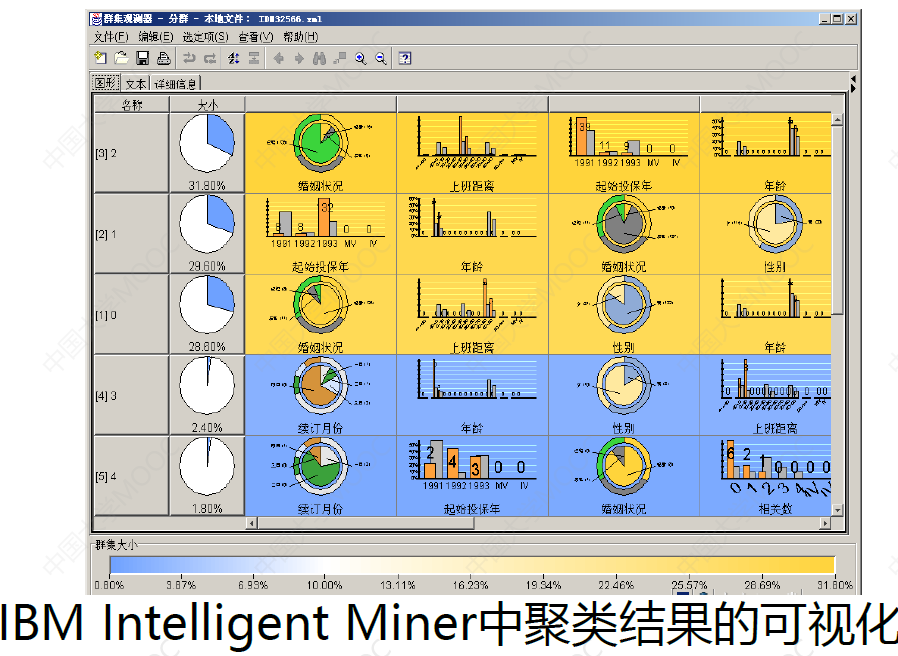Screen dimensions: 898x656
Task: Click the vertical scrollbar down arrow
Action: [837, 510]
